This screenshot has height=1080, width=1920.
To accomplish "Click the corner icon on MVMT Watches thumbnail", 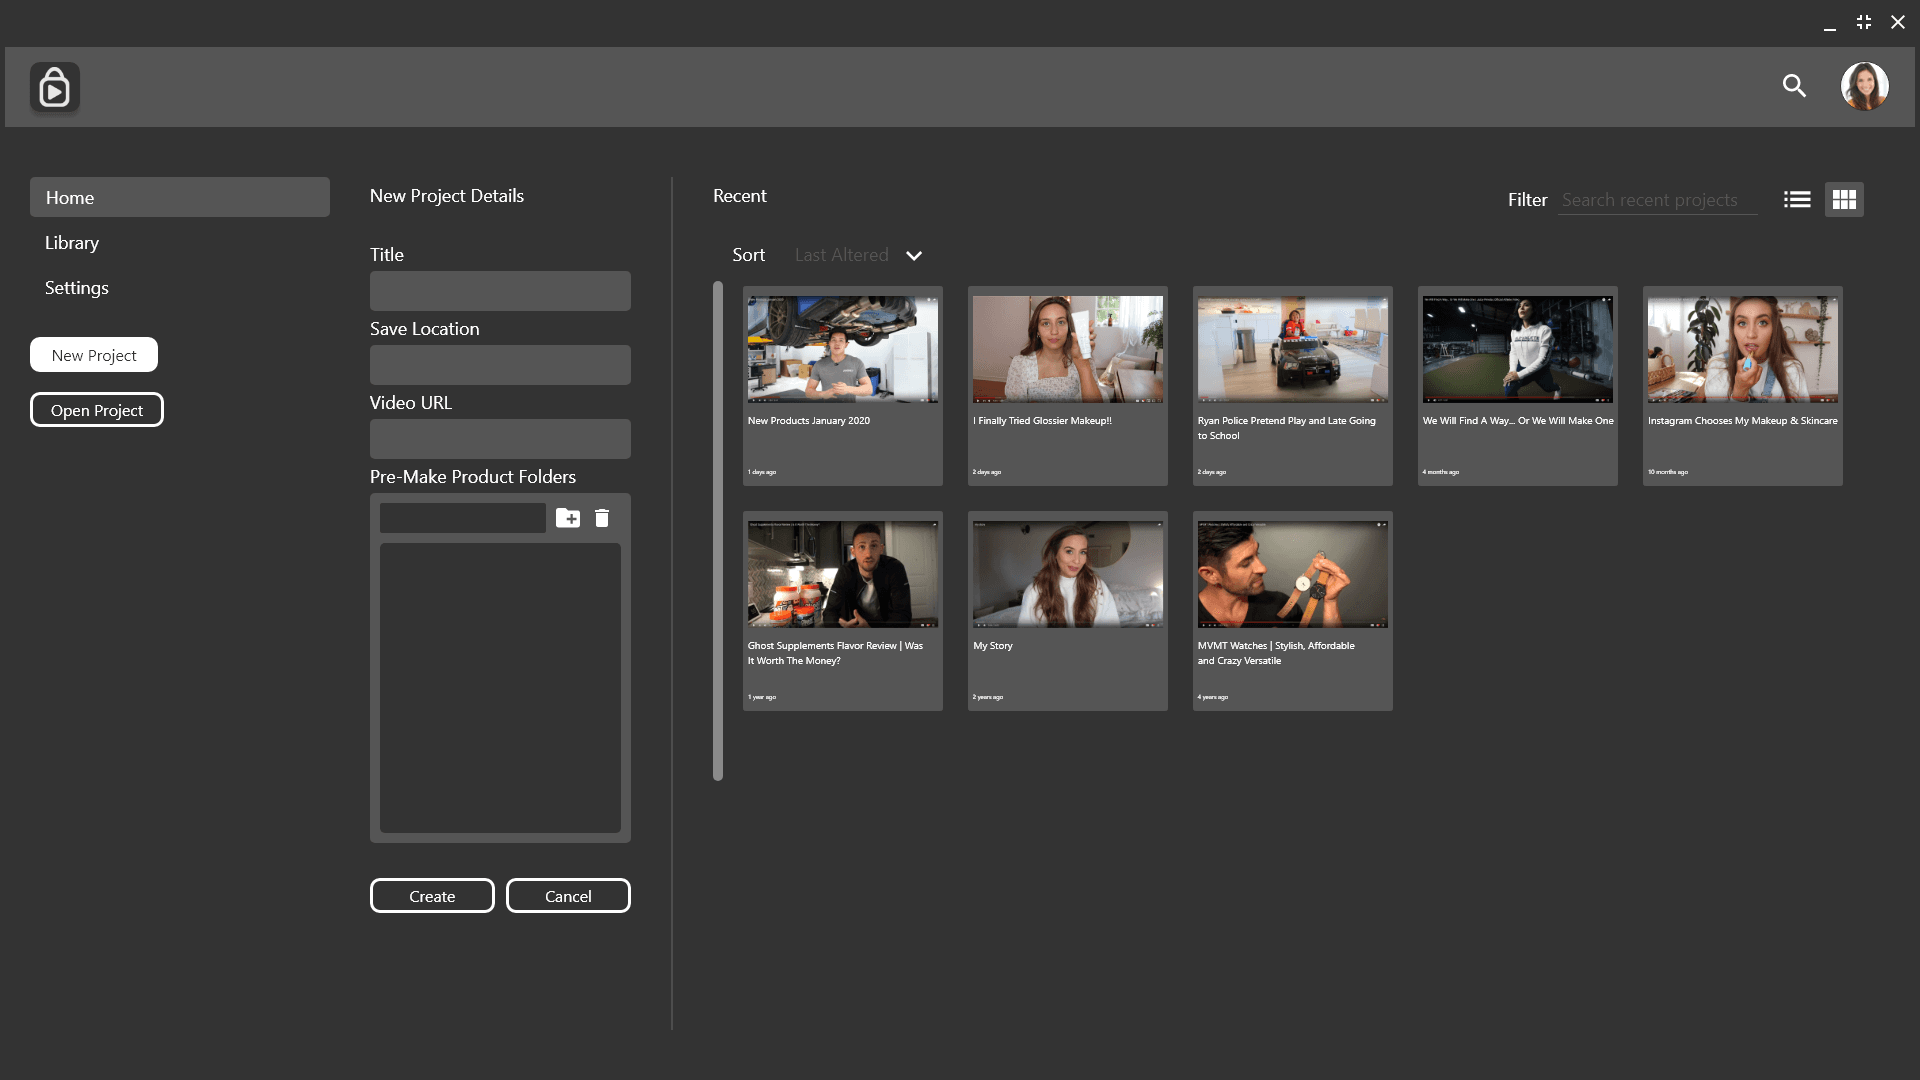I will 1378,522.
